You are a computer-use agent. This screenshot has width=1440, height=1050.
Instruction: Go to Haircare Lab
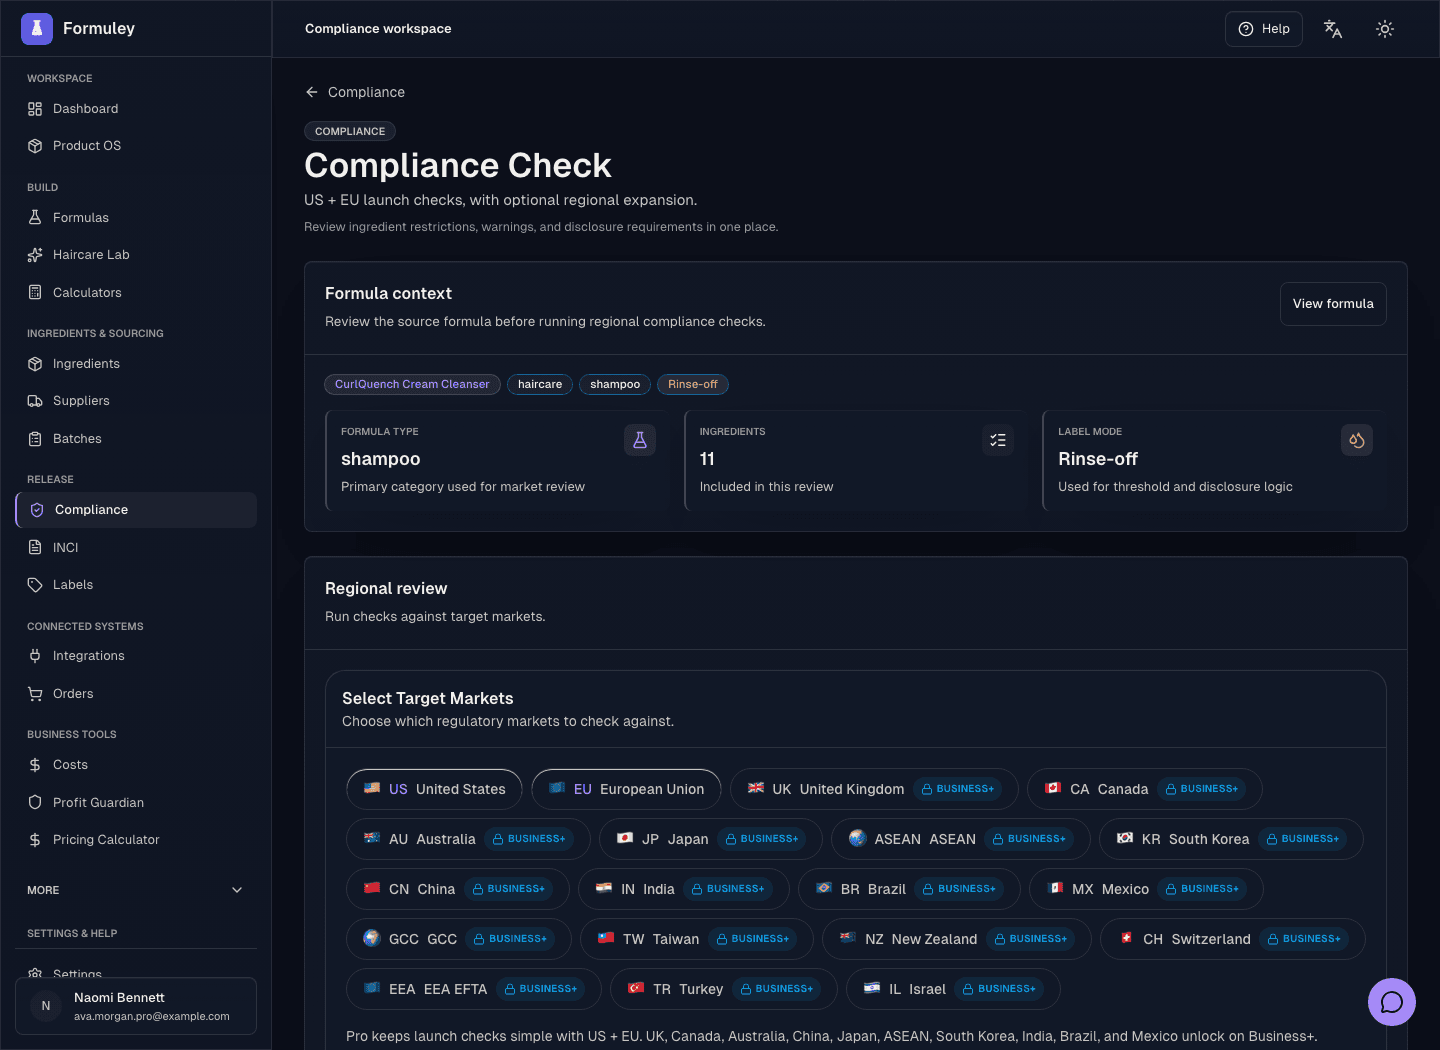coord(136,255)
